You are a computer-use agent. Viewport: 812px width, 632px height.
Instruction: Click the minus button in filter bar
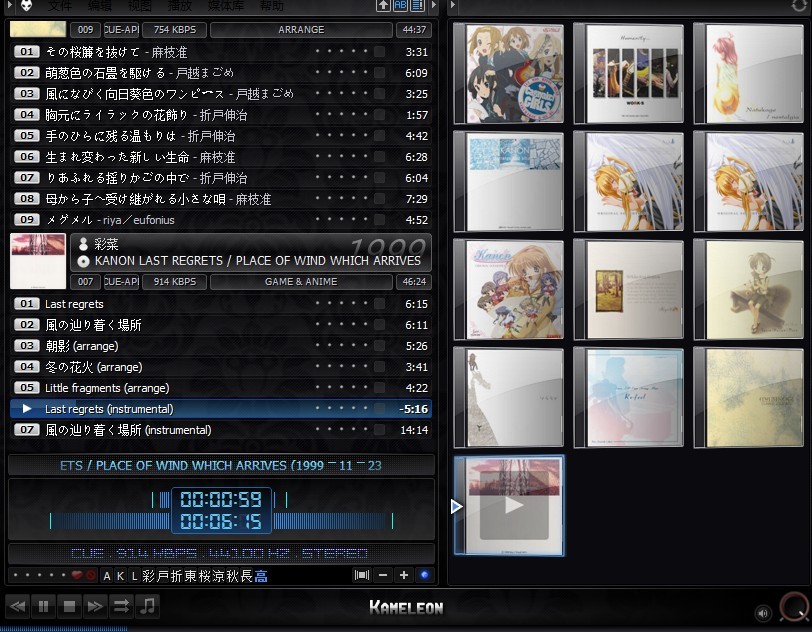point(383,575)
